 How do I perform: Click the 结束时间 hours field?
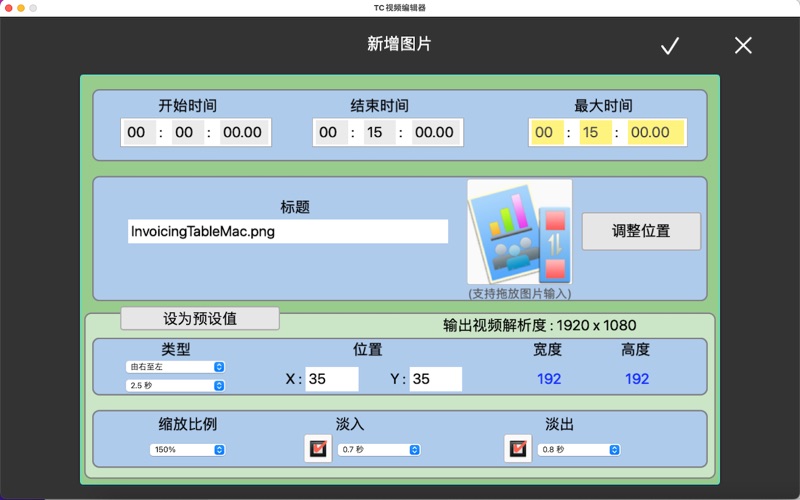pyautogui.click(x=331, y=133)
